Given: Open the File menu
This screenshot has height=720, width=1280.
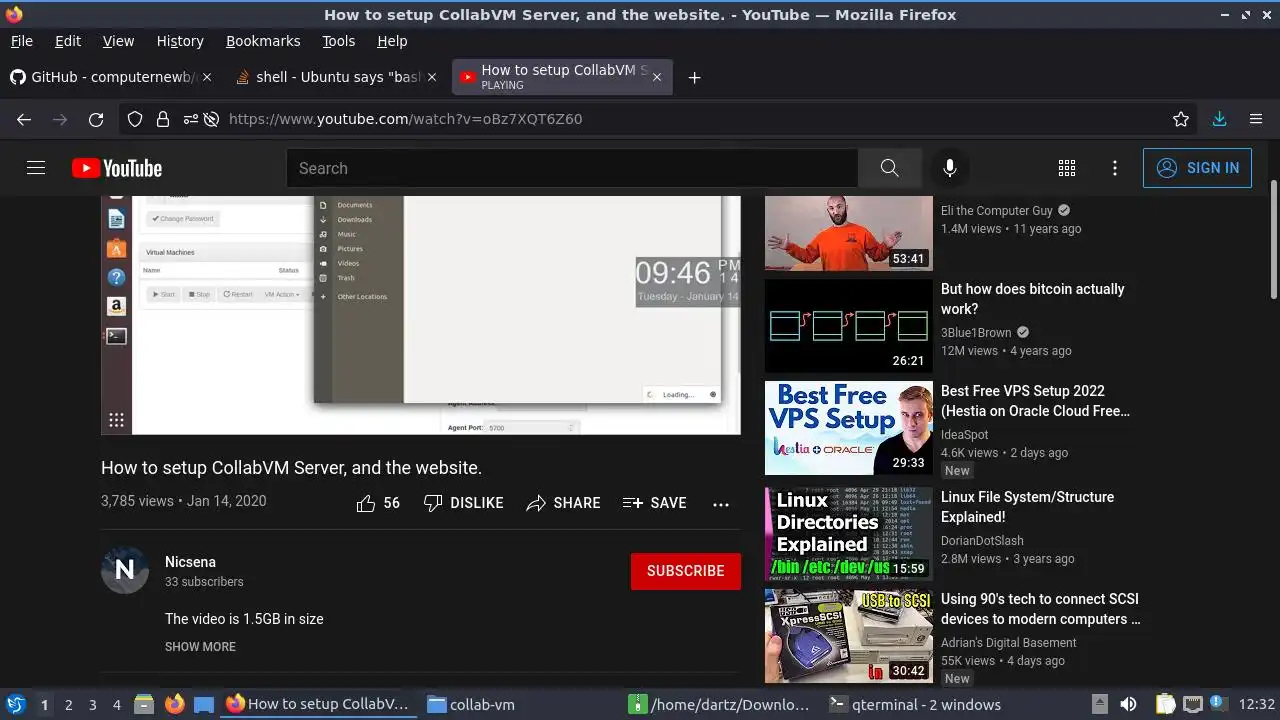Looking at the screenshot, I should 22,41.
